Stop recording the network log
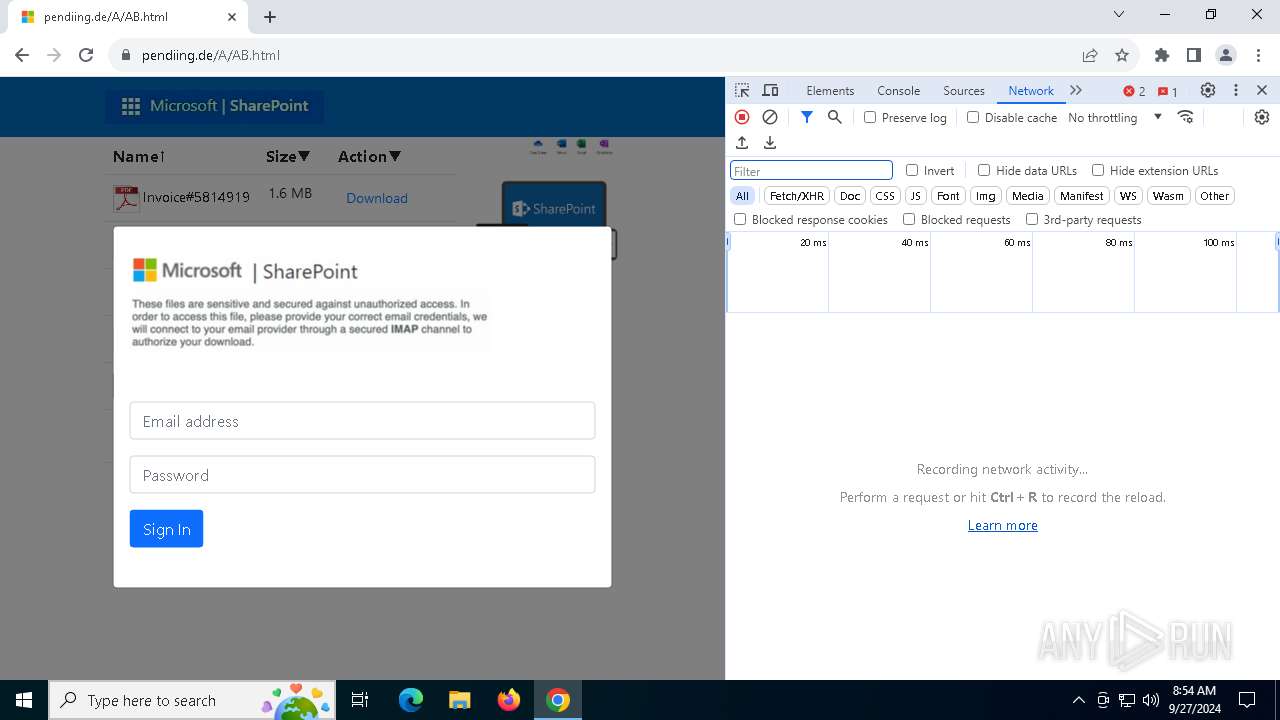Image resolution: width=1280 pixels, height=720 pixels. (742, 117)
